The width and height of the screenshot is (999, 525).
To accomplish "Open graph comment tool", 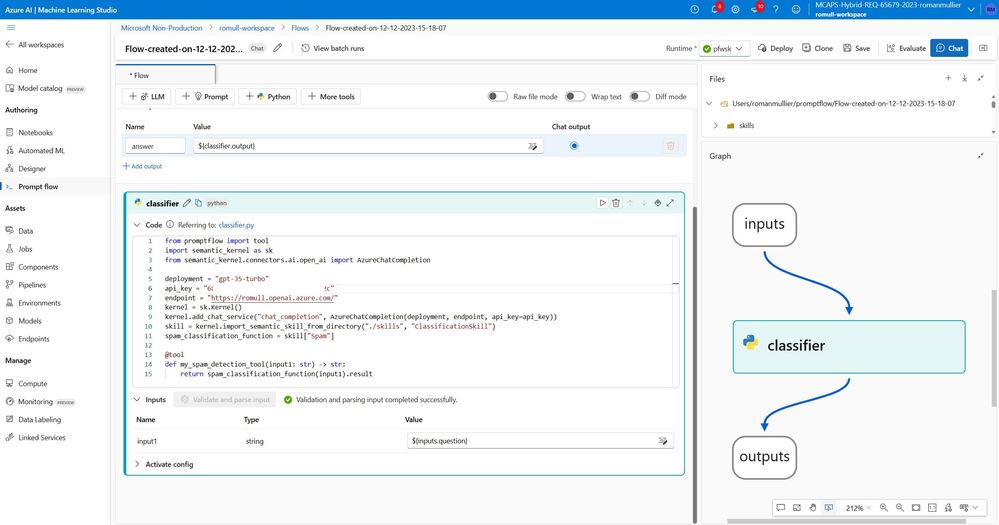I will click(x=780, y=508).
